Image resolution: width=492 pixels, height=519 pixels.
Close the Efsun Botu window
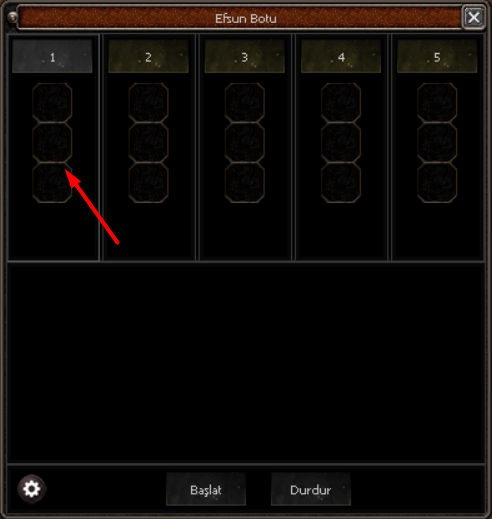pyautogui.click(x=474, y=17)
